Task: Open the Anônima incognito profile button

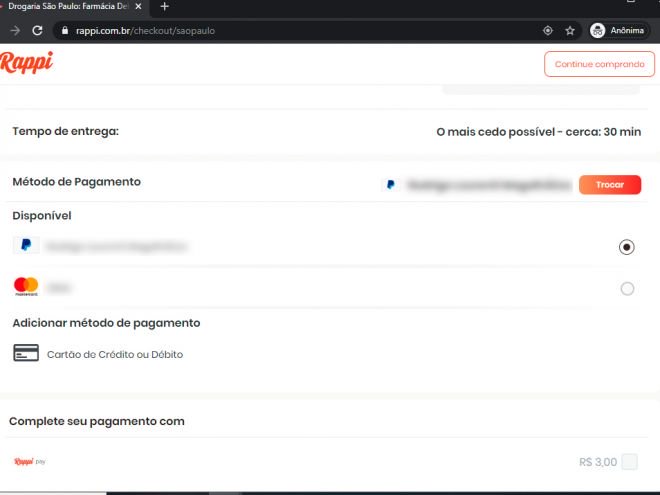Action: (617, 31)
